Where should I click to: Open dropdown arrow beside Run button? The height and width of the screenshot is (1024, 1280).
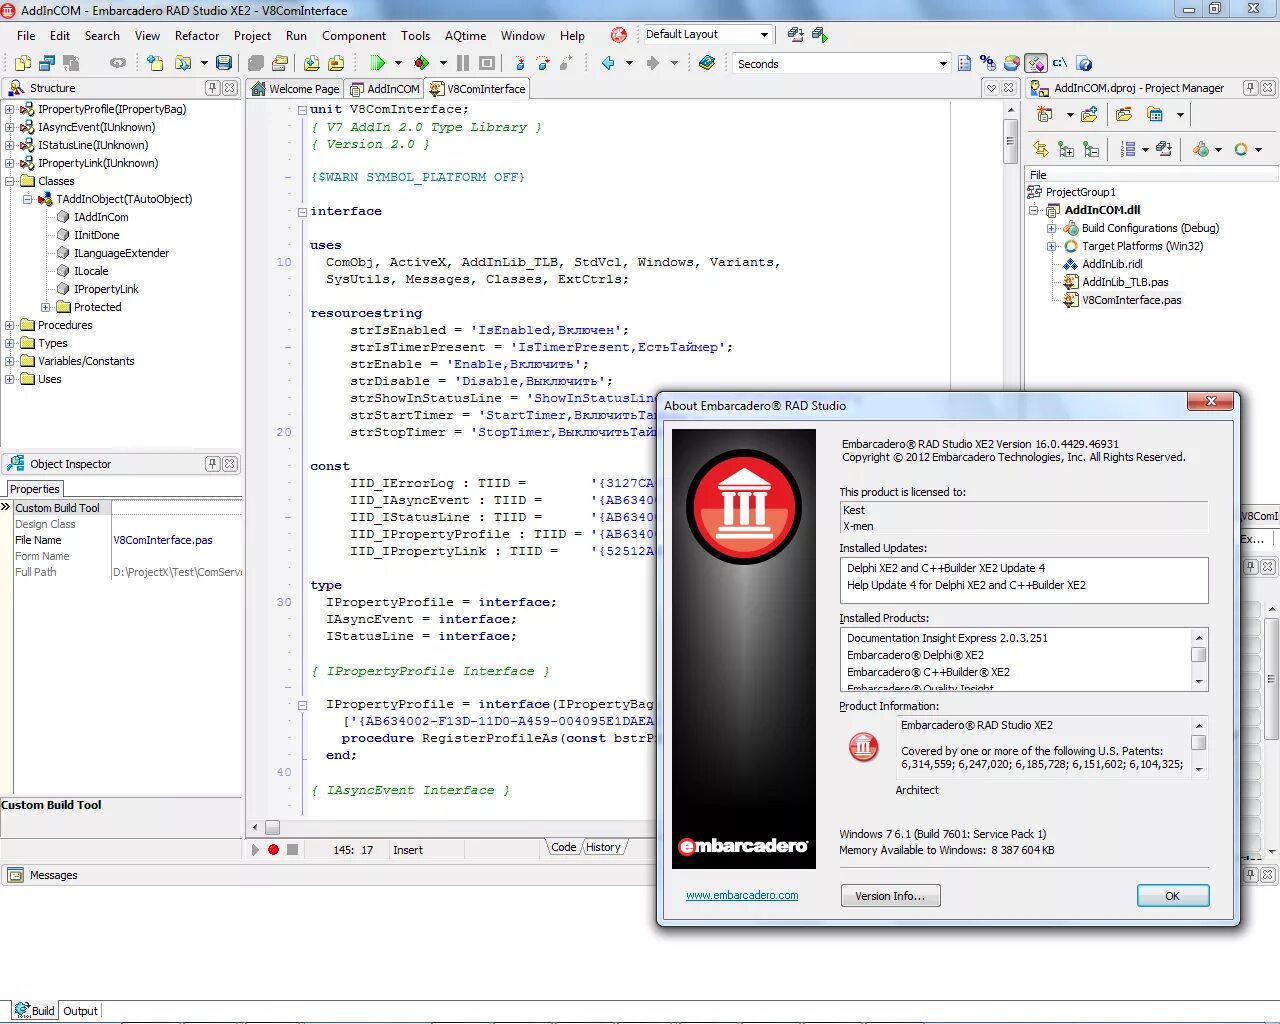tap(398, 63)
